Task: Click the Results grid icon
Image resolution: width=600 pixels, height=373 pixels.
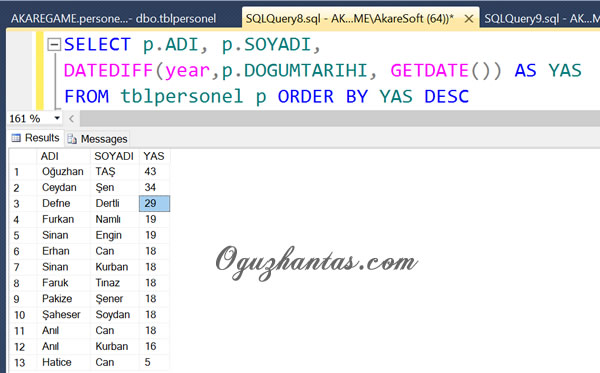Action: point(16,138)
